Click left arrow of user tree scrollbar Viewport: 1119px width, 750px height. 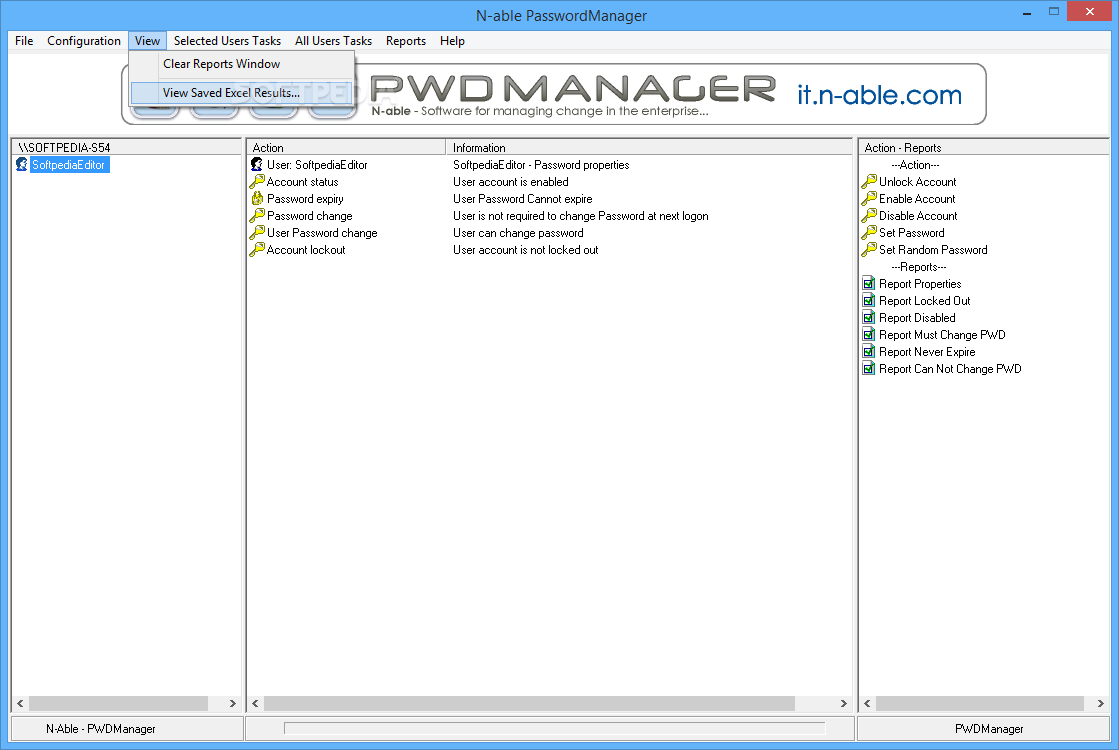click(x=20, y=704)
